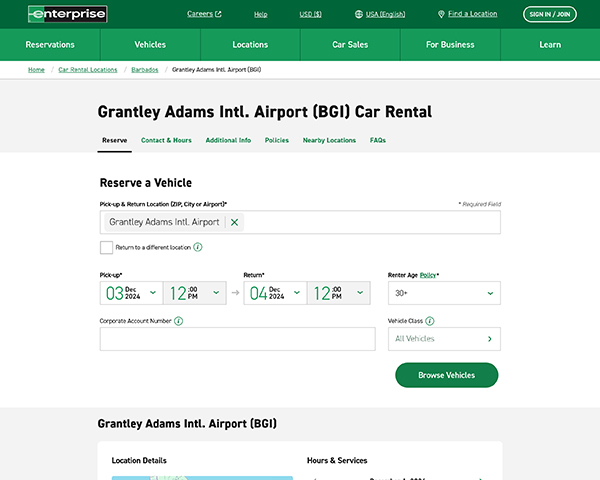Remove Grantley Adams Intl. Airport location chip
The image size is (600, 480).
click(235, 222)
